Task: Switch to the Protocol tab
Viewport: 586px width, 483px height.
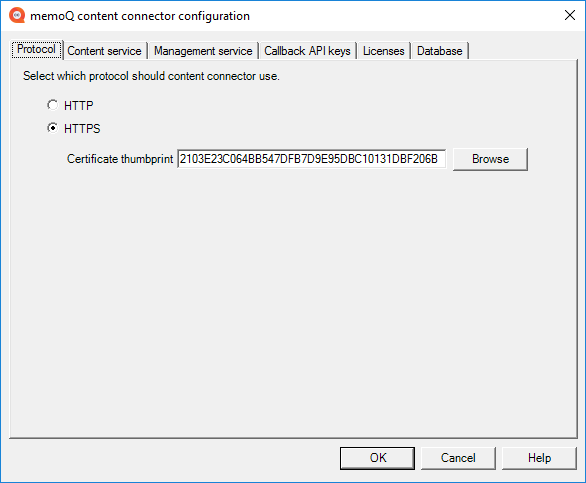Action: point(36,49)
